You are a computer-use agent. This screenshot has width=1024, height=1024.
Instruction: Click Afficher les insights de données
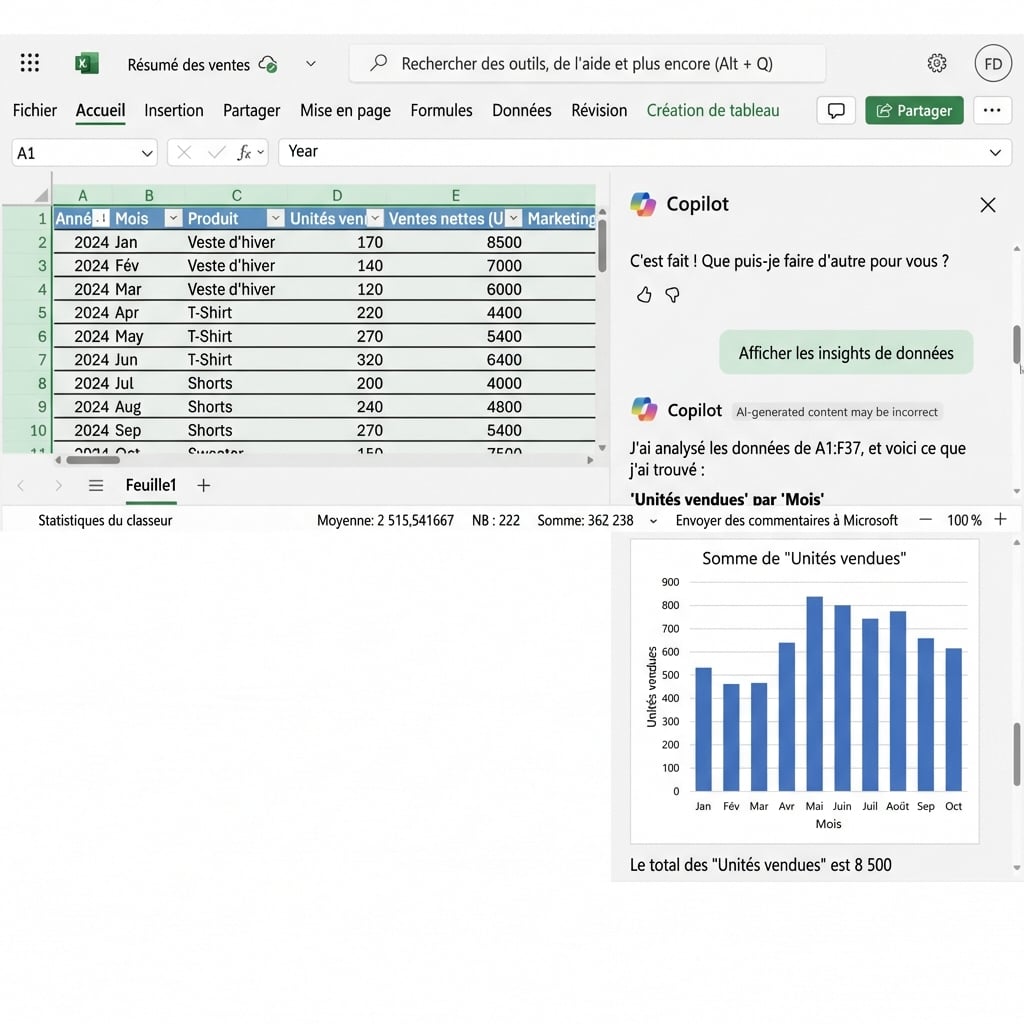[x=845, y=352]
